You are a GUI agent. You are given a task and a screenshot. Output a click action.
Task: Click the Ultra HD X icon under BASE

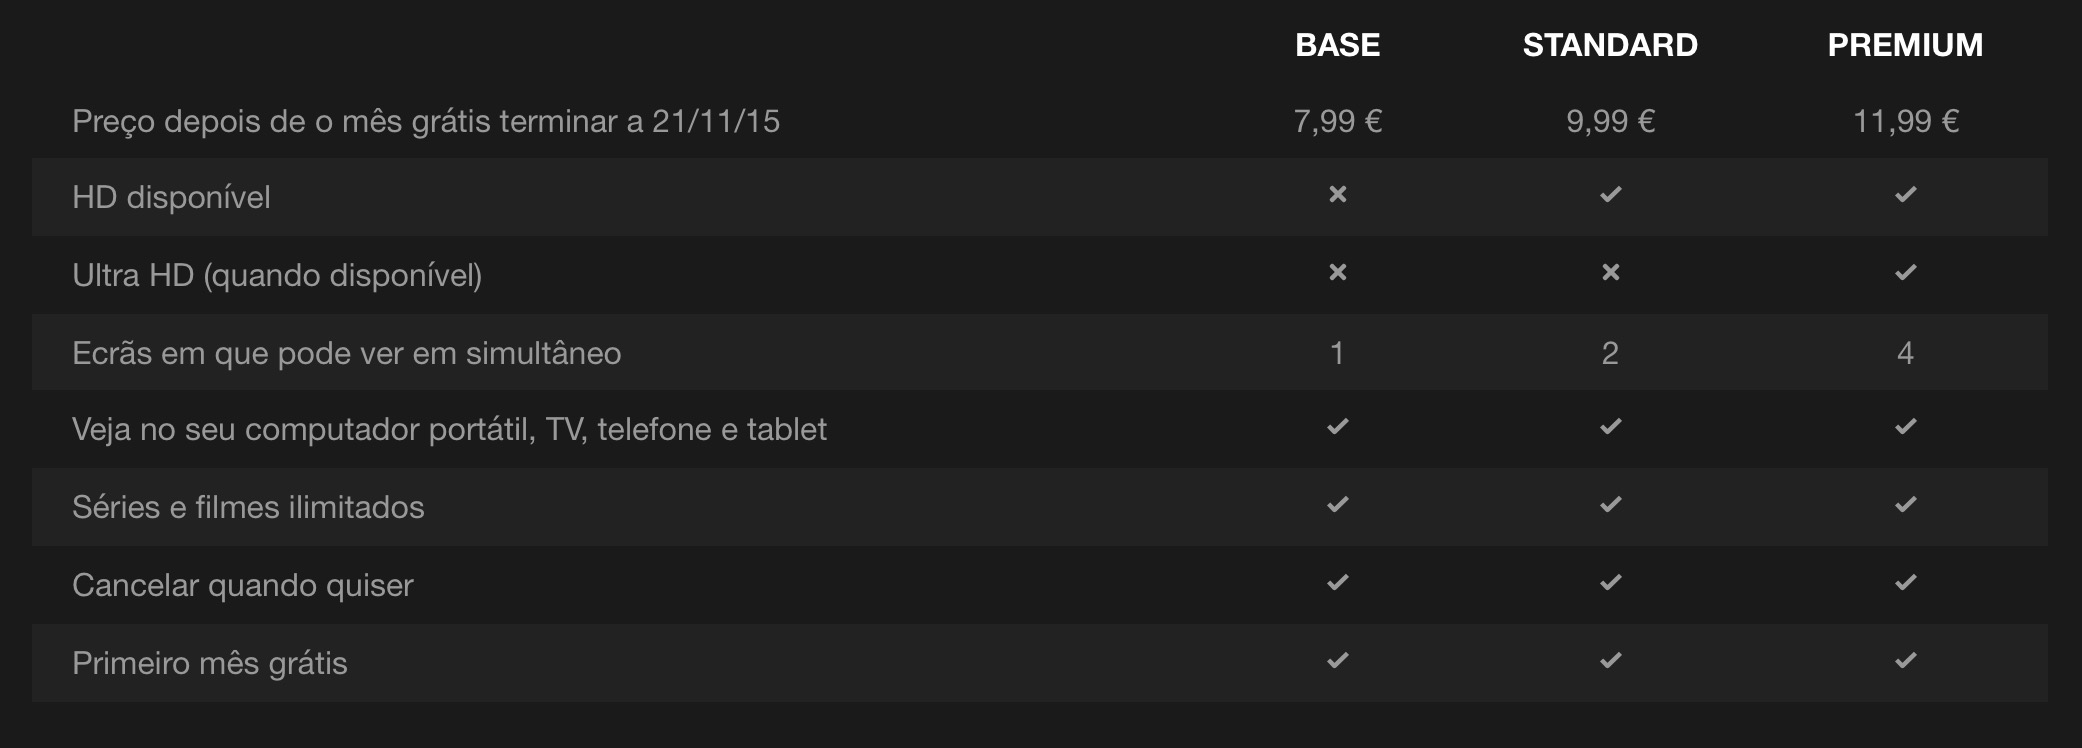click(x=1337, y=272)
